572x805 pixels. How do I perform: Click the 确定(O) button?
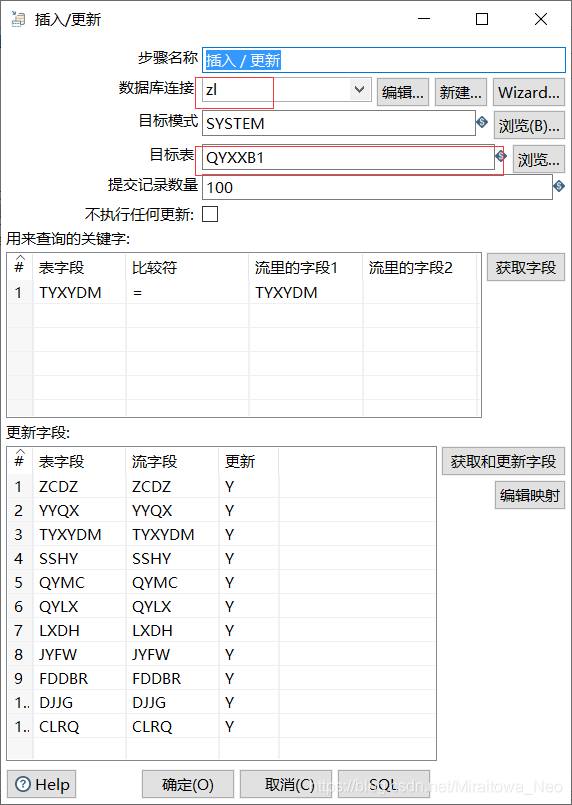pyautogui.click(x=188, y=784)
